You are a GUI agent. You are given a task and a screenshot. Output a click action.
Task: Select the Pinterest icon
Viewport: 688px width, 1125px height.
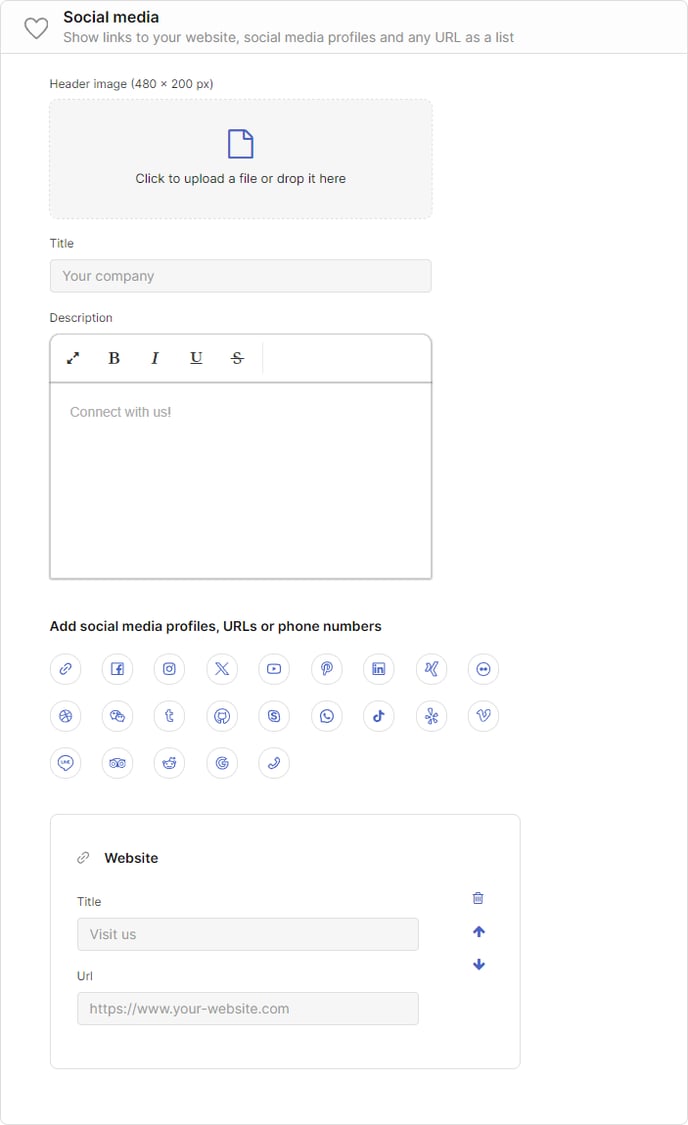[x=326, y=669]
